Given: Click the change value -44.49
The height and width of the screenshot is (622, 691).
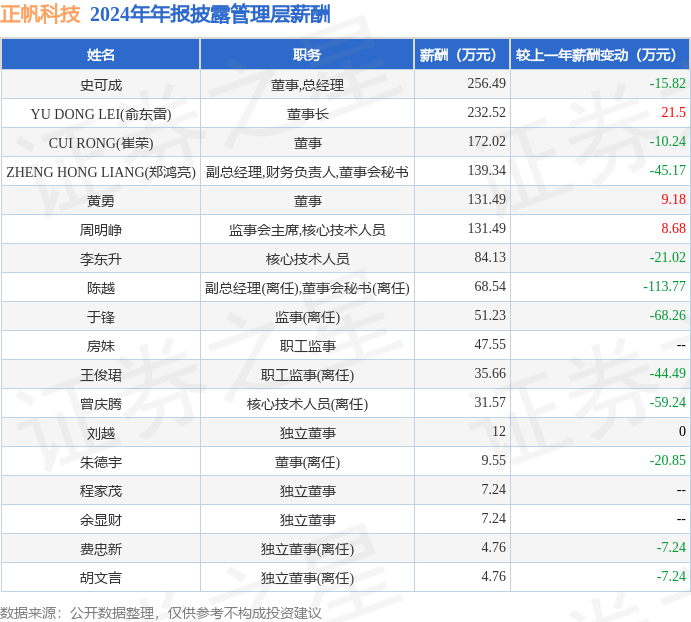Looking at the screenshot, I should click(x=668, y=373).
